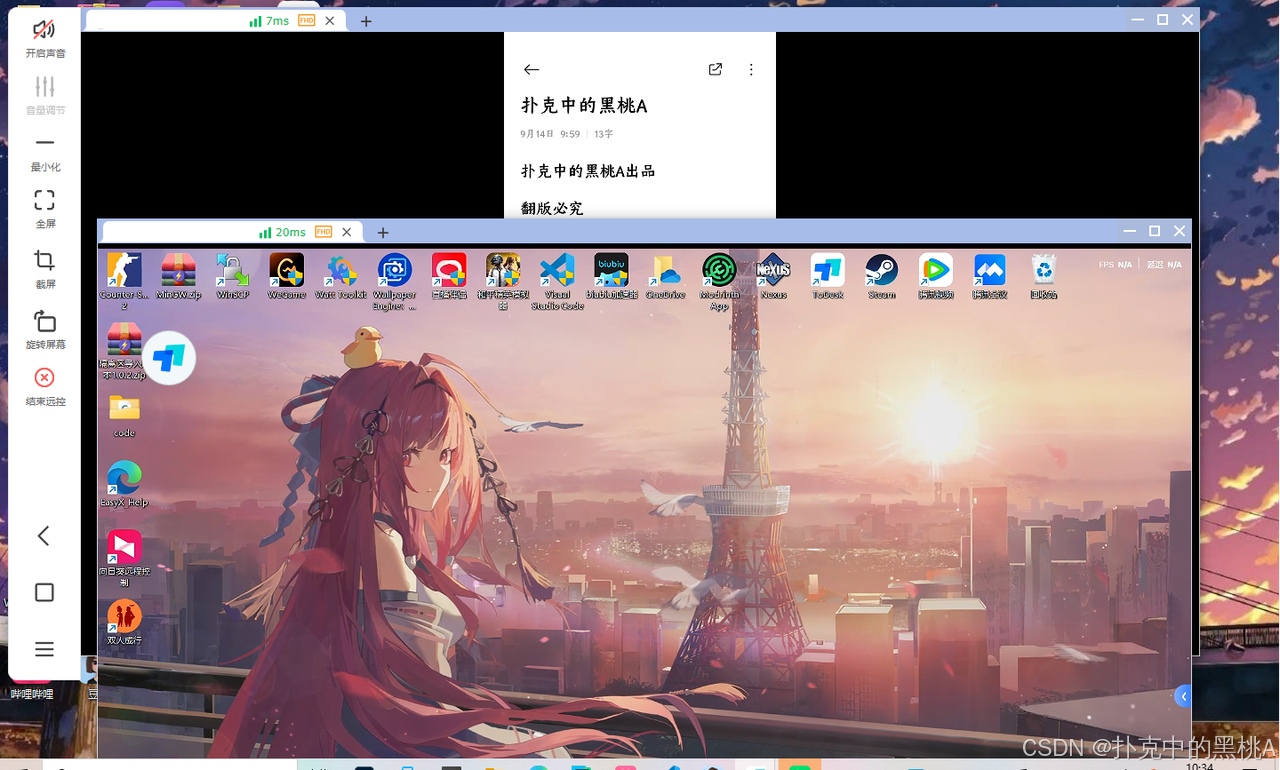Image resolution: width=1280 pixels, height=770 pixels.
Task: Open the OneDrive desktop shortcut
Action: click(x=665, y=277)
